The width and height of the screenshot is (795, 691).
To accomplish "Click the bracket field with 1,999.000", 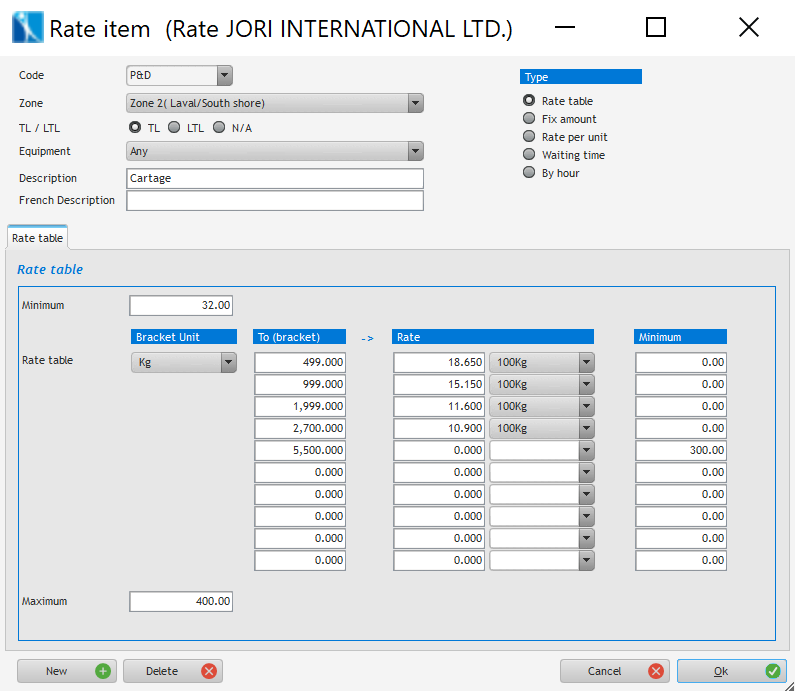I will click(300, 406).
